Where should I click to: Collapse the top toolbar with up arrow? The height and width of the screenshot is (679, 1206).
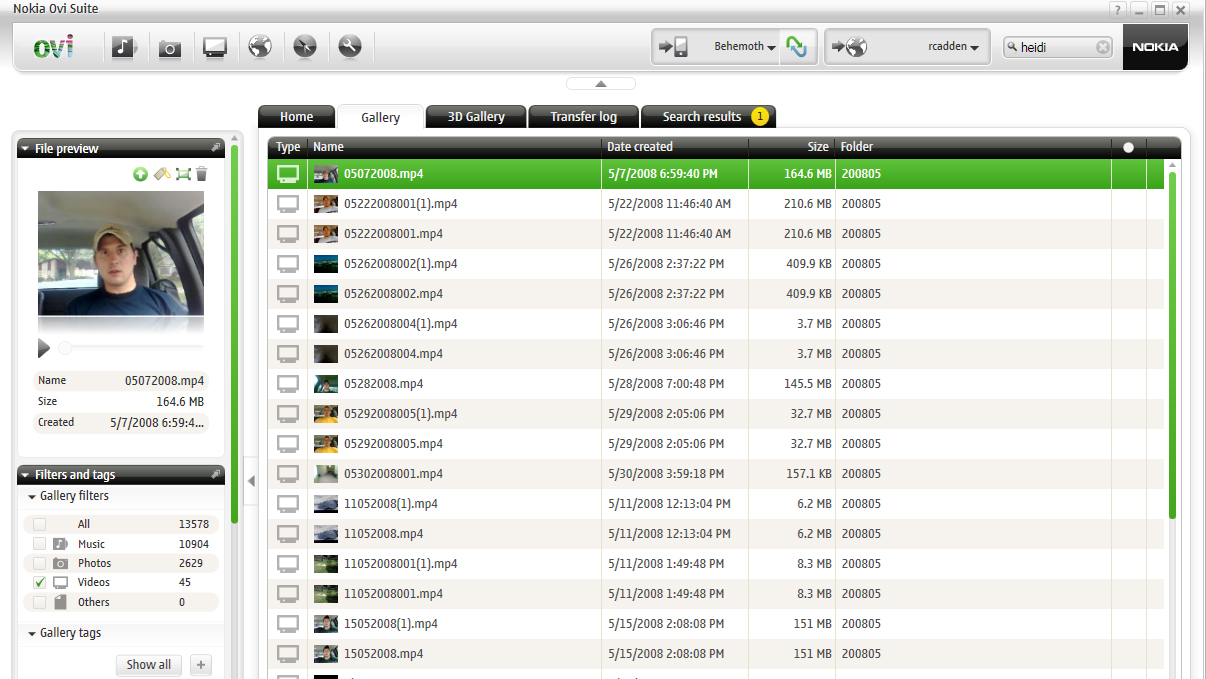[x=601, y=84]
